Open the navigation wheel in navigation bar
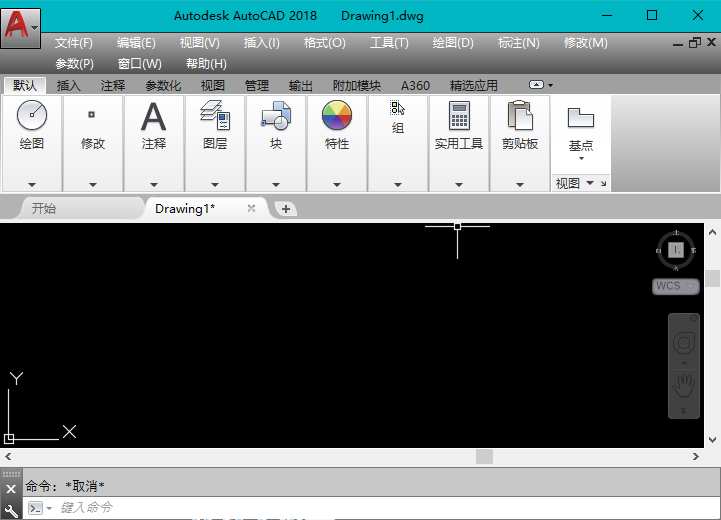 pos(684,343)
